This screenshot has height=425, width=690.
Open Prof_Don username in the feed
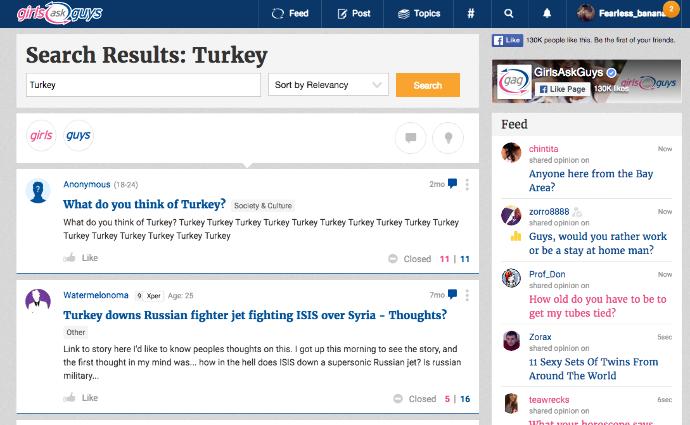[547, 274]
